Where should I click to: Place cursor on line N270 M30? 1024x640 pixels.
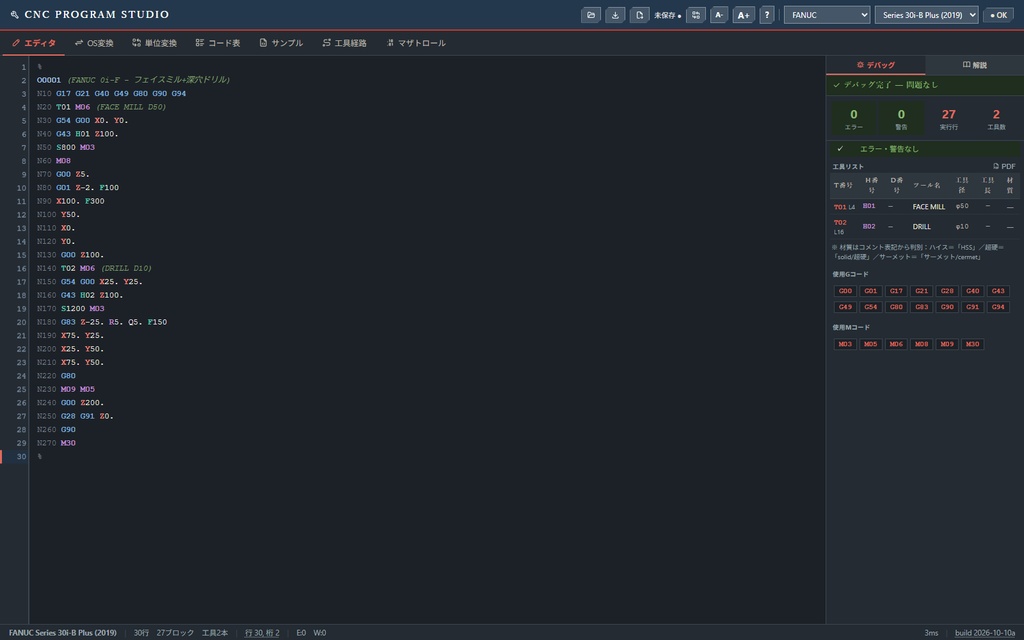click(56, 443)
